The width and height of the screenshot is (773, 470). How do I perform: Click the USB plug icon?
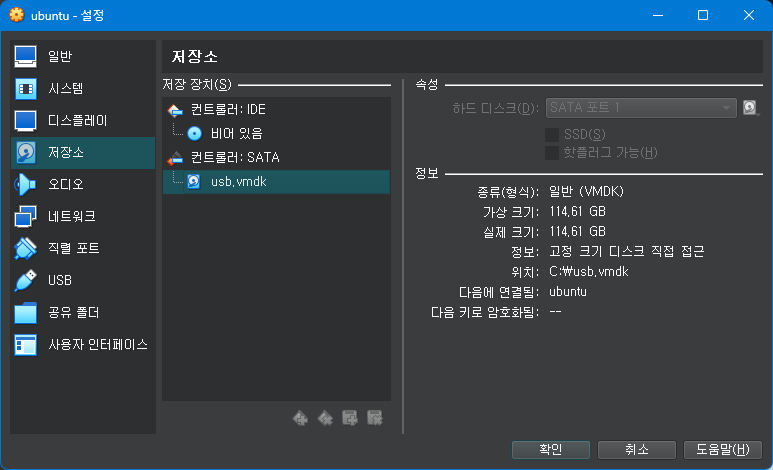(x=25, y=280)
